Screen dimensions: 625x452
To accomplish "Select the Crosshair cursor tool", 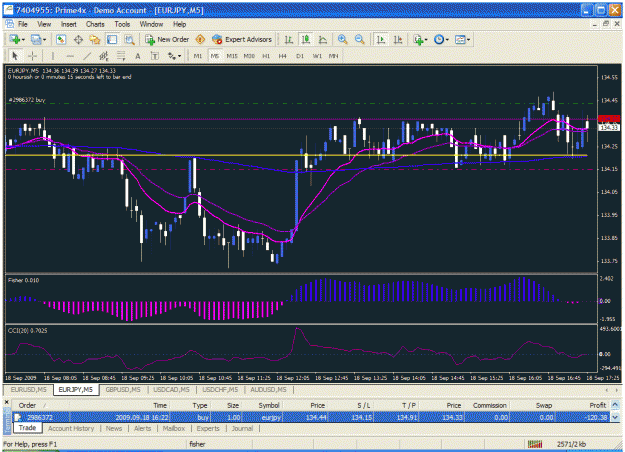I will [x=32, y=56].
